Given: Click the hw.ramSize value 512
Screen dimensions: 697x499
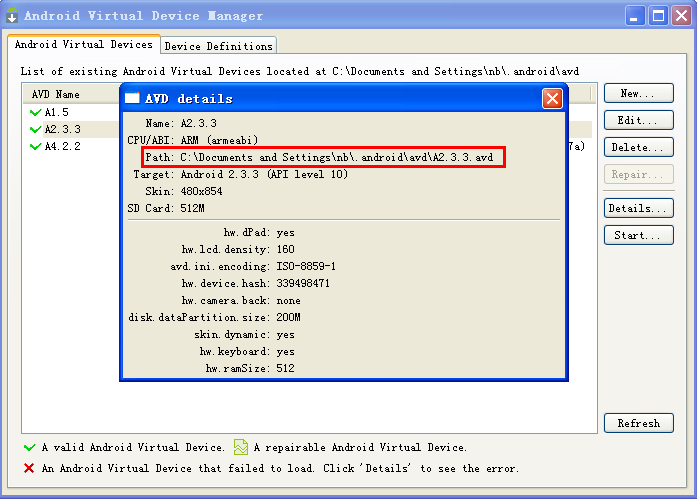Looking at the screenshot, I should [x=285, y=368].
